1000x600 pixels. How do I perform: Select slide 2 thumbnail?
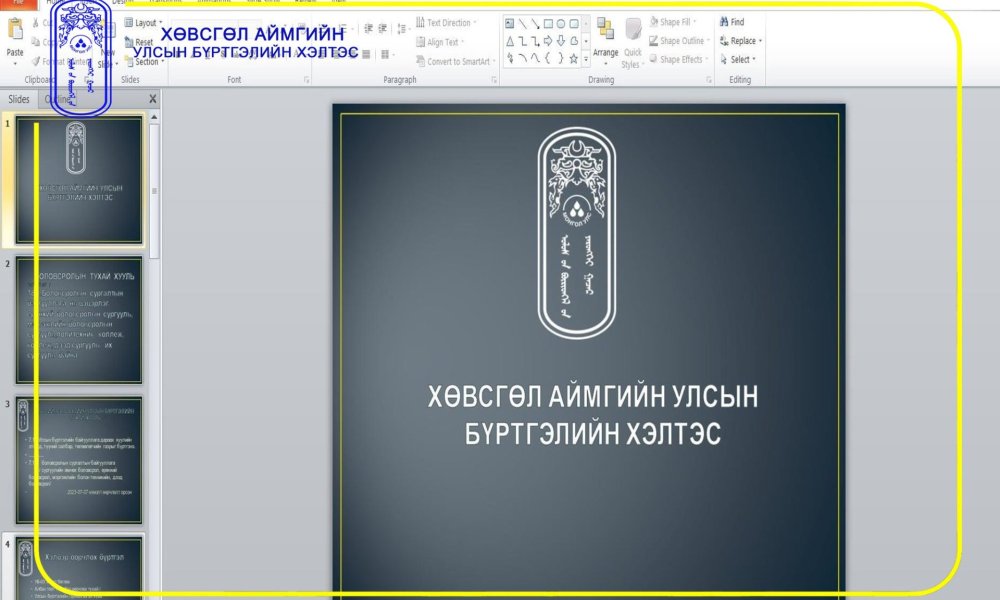pyautogui.click(x=79, y=319)
